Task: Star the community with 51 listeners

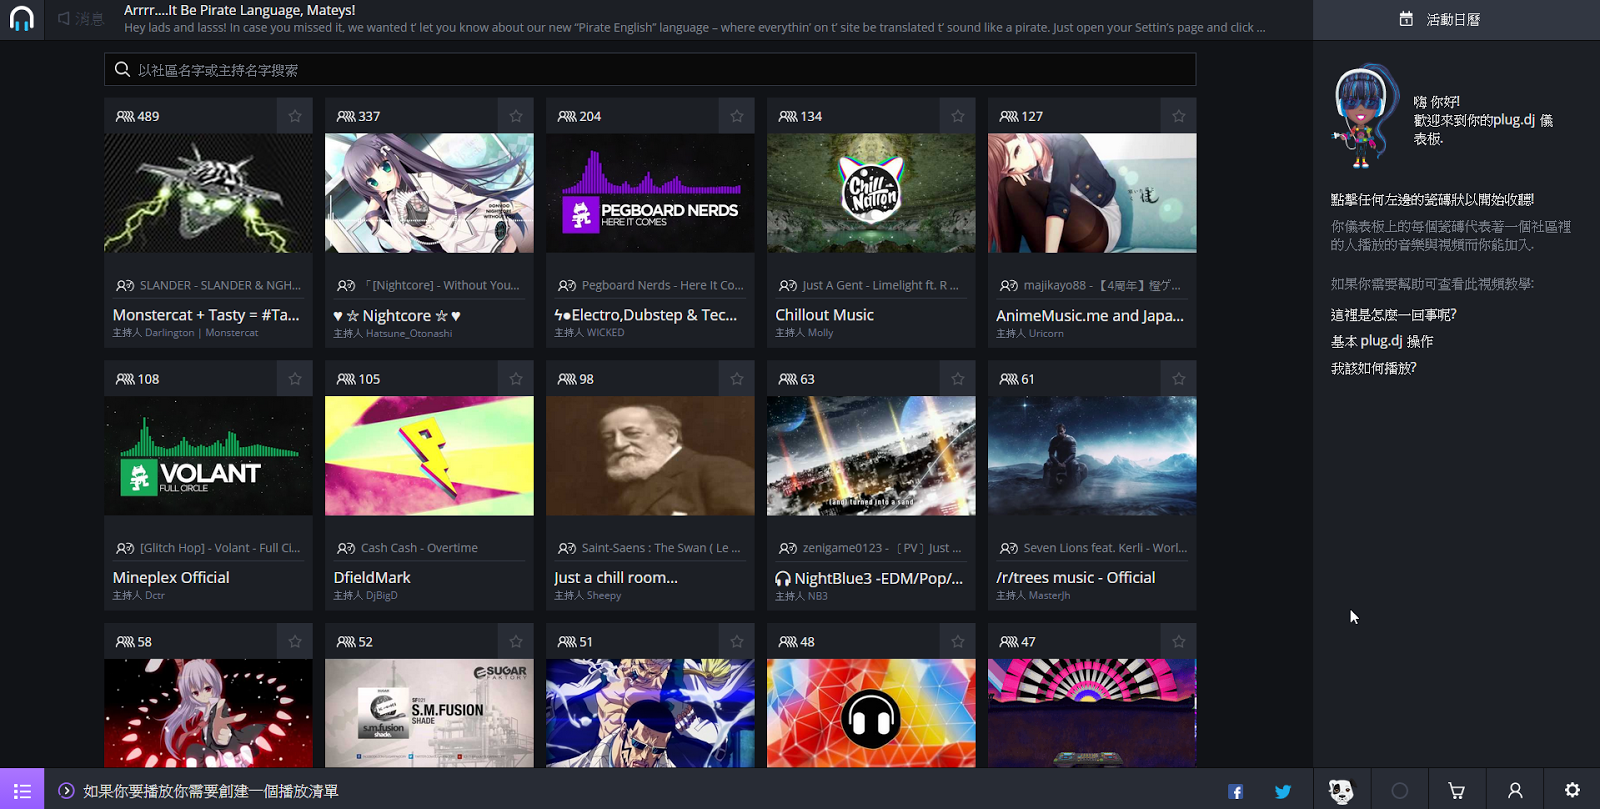Action: (737, 642)
